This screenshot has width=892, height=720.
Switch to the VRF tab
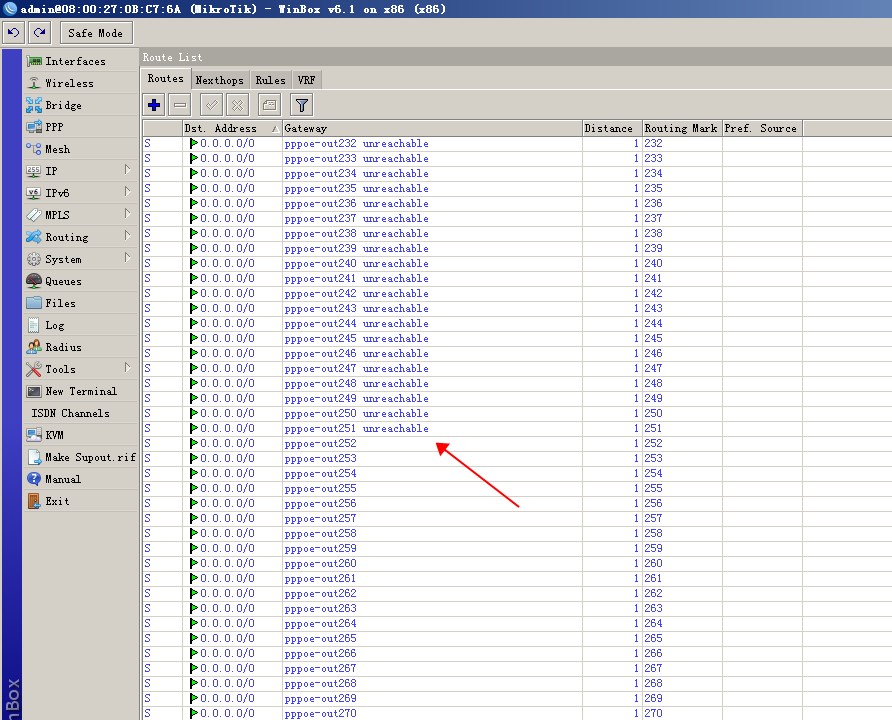pyautogui.click(x=307, y=80)
